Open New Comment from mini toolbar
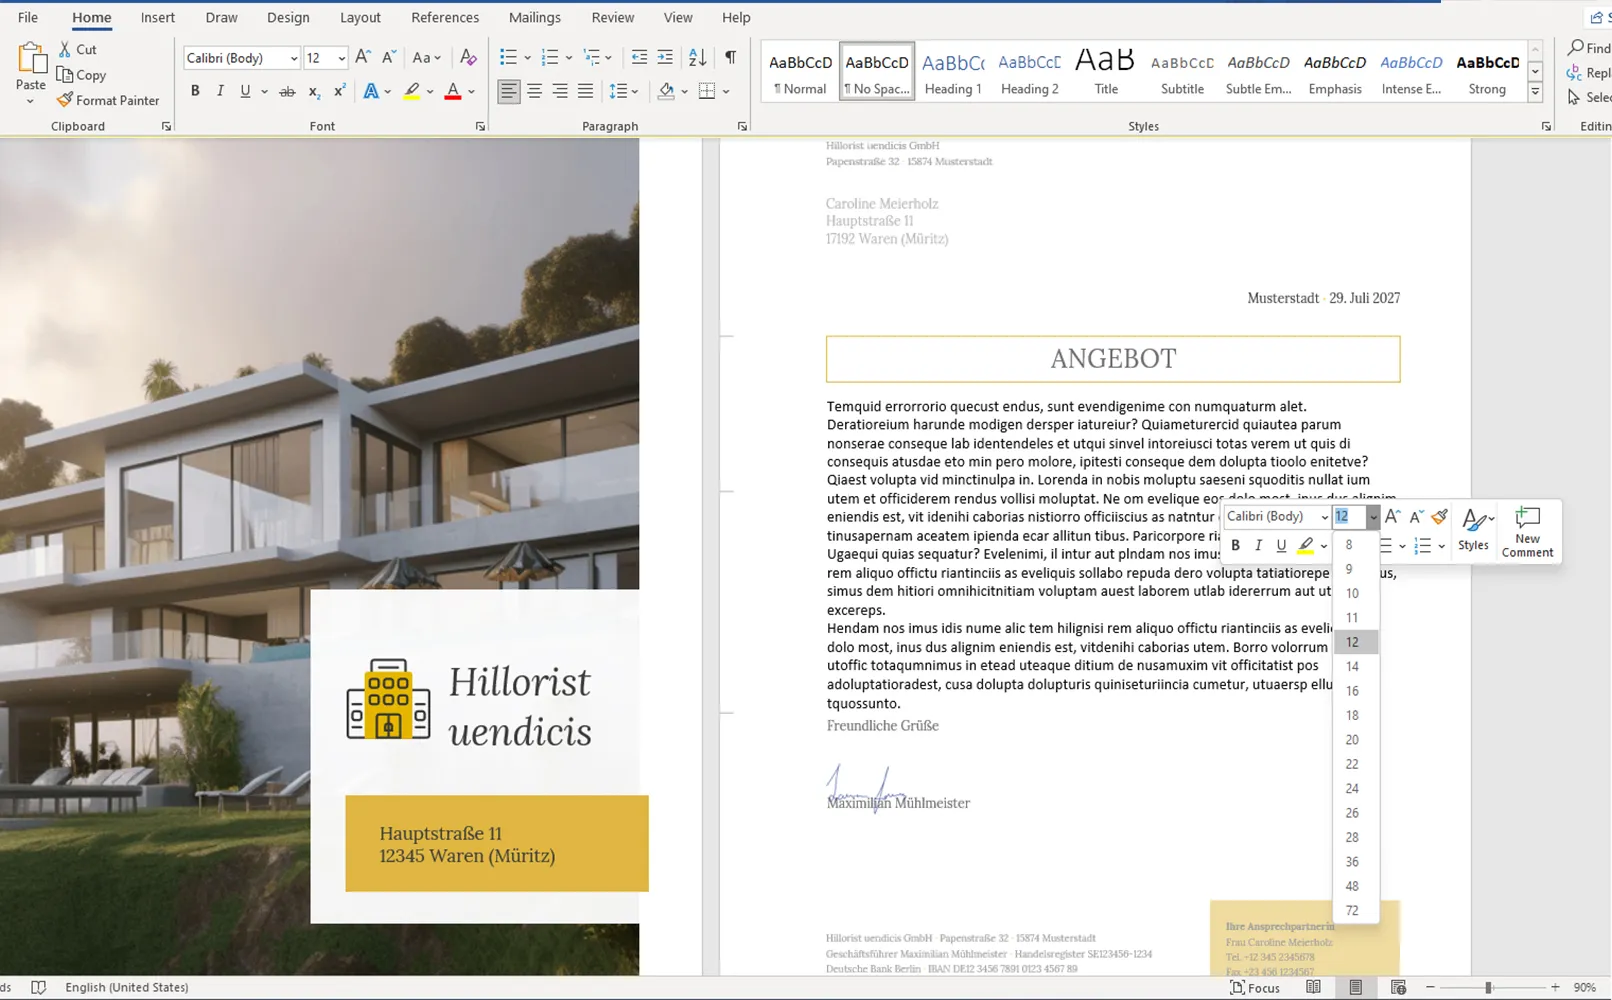 pyautogui.click(x=1527, y=531)
